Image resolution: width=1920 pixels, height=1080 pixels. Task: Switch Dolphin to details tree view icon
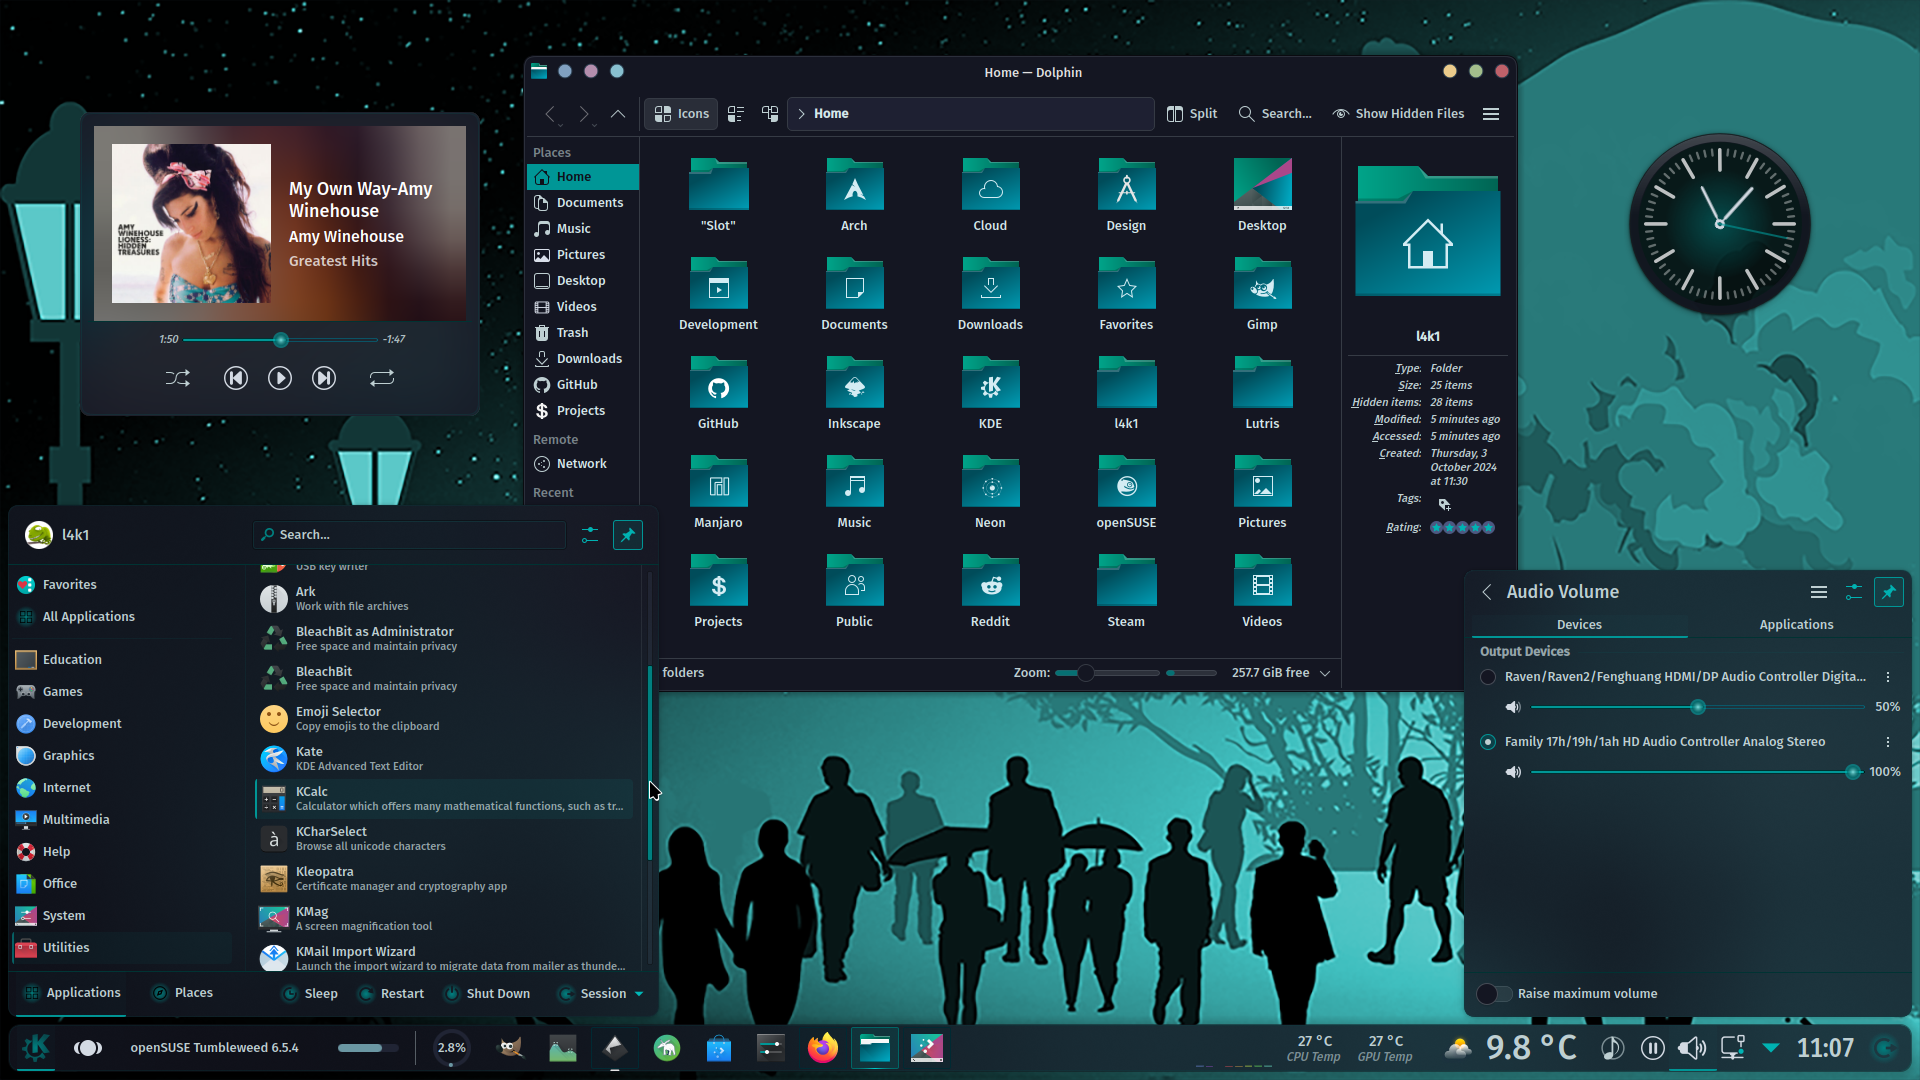click(770, 114)
